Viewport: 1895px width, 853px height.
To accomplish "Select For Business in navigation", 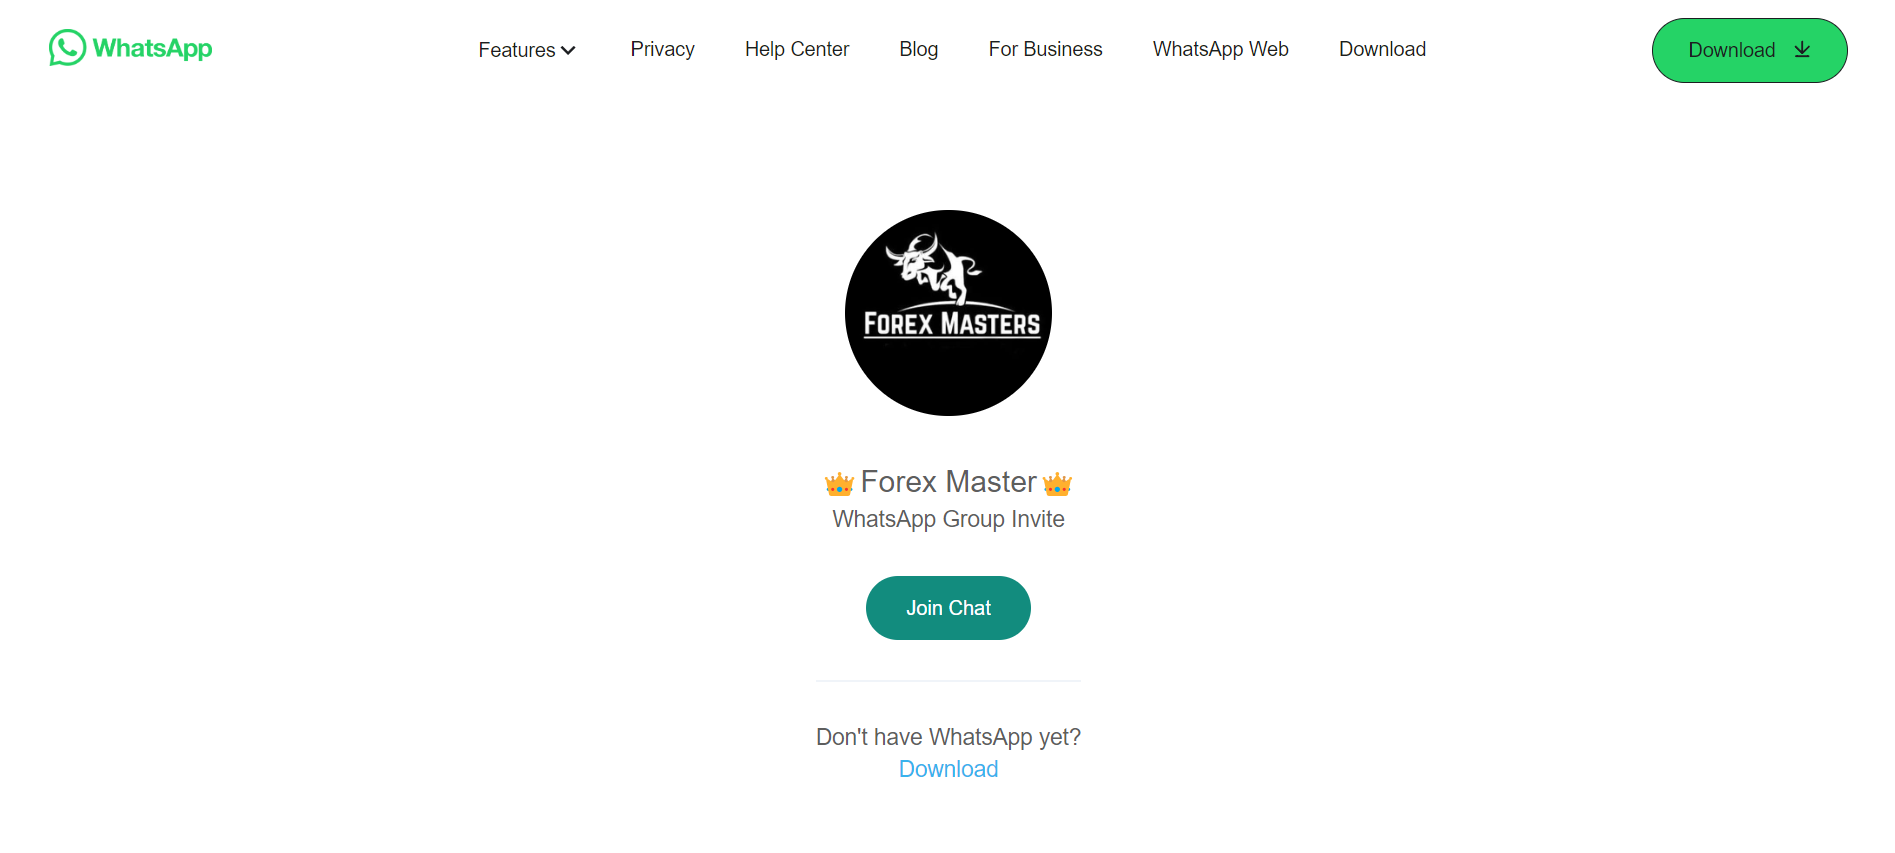I will pyautogui.click(x=1045, y=49).
